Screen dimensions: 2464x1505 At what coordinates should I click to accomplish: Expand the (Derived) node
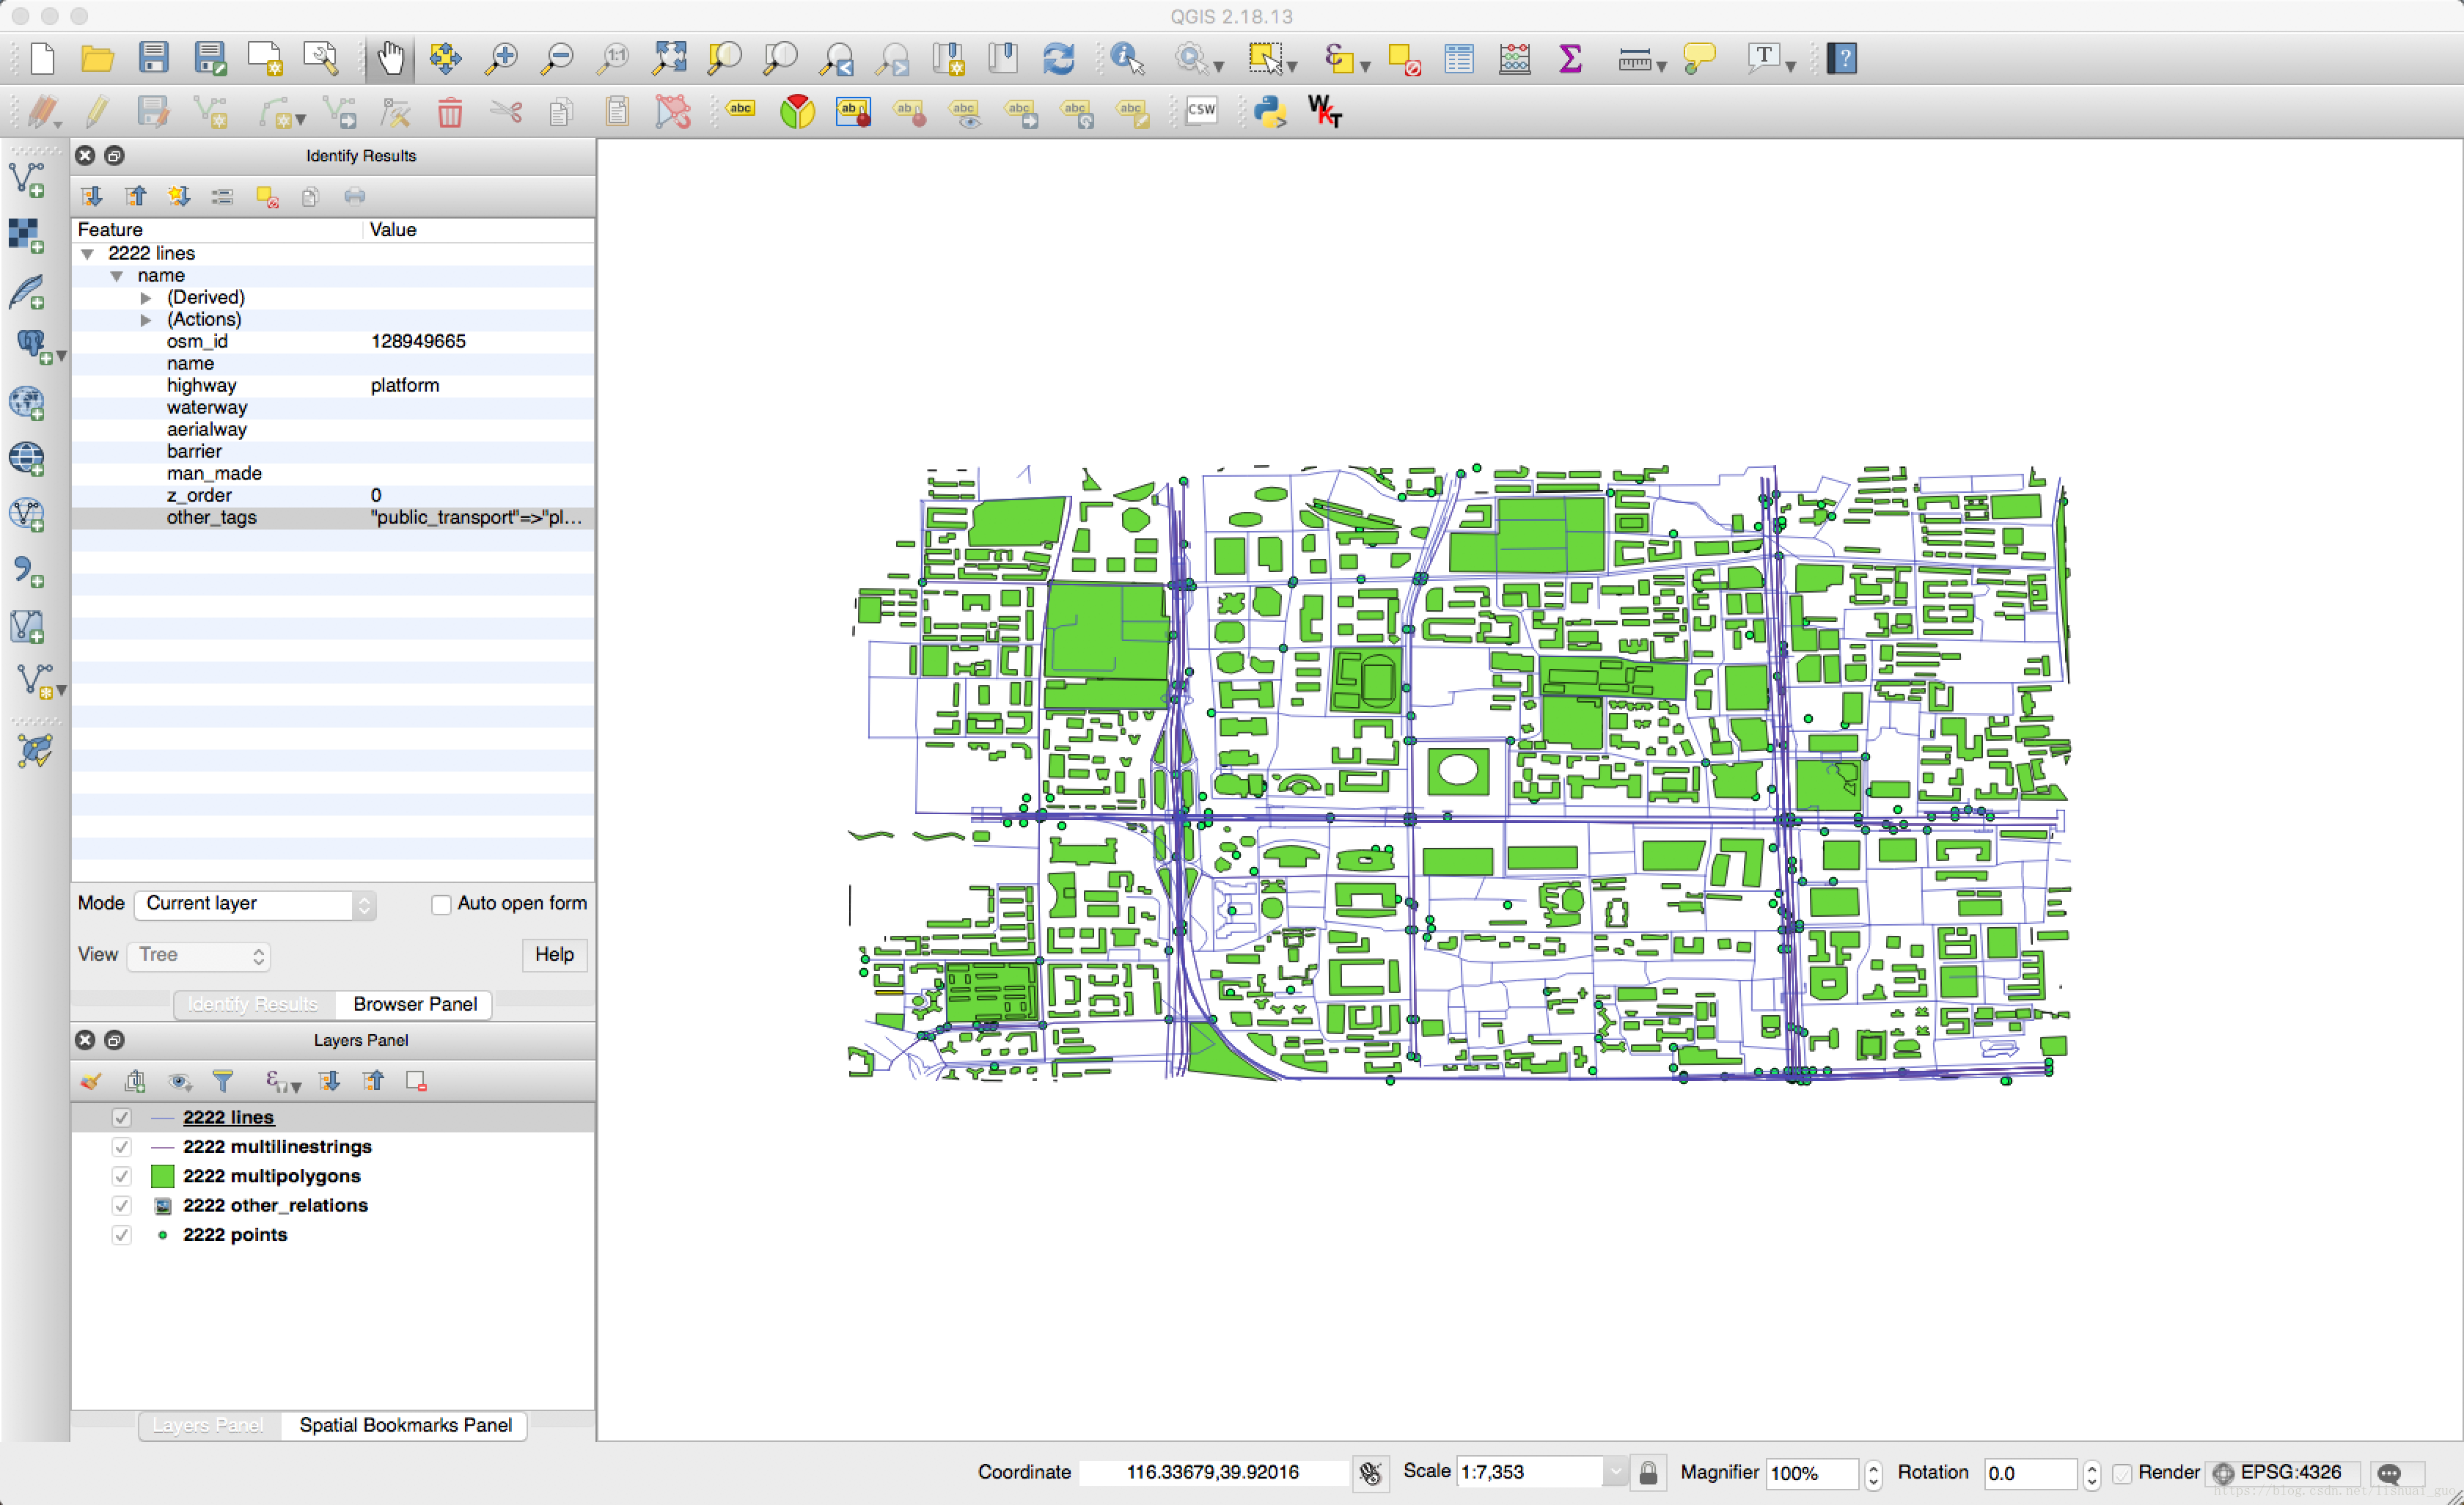tap(146, 298)
